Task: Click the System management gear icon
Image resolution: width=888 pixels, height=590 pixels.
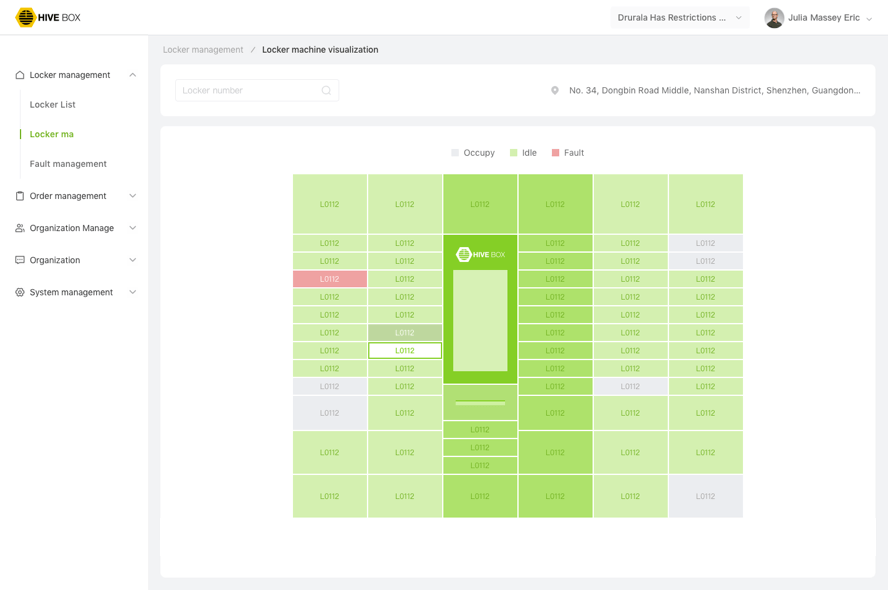Action: (x=20, y=292)
